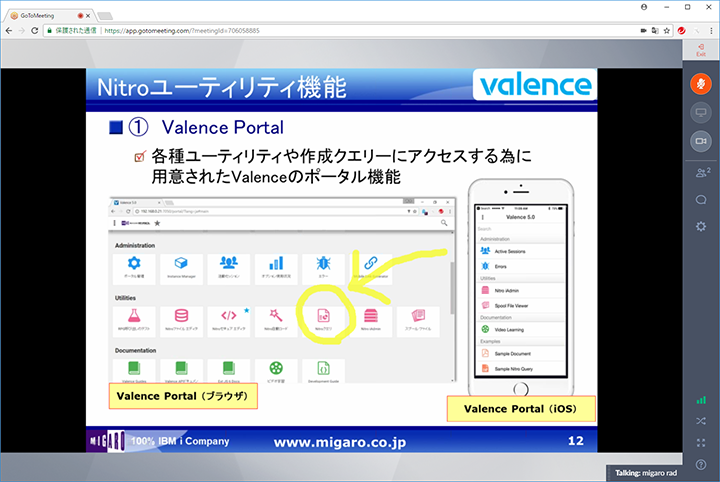Screen dimensions: 720x482
Task: Click Chrome's forward arrow
Action: pyautogui.click(x=22, y=30)
